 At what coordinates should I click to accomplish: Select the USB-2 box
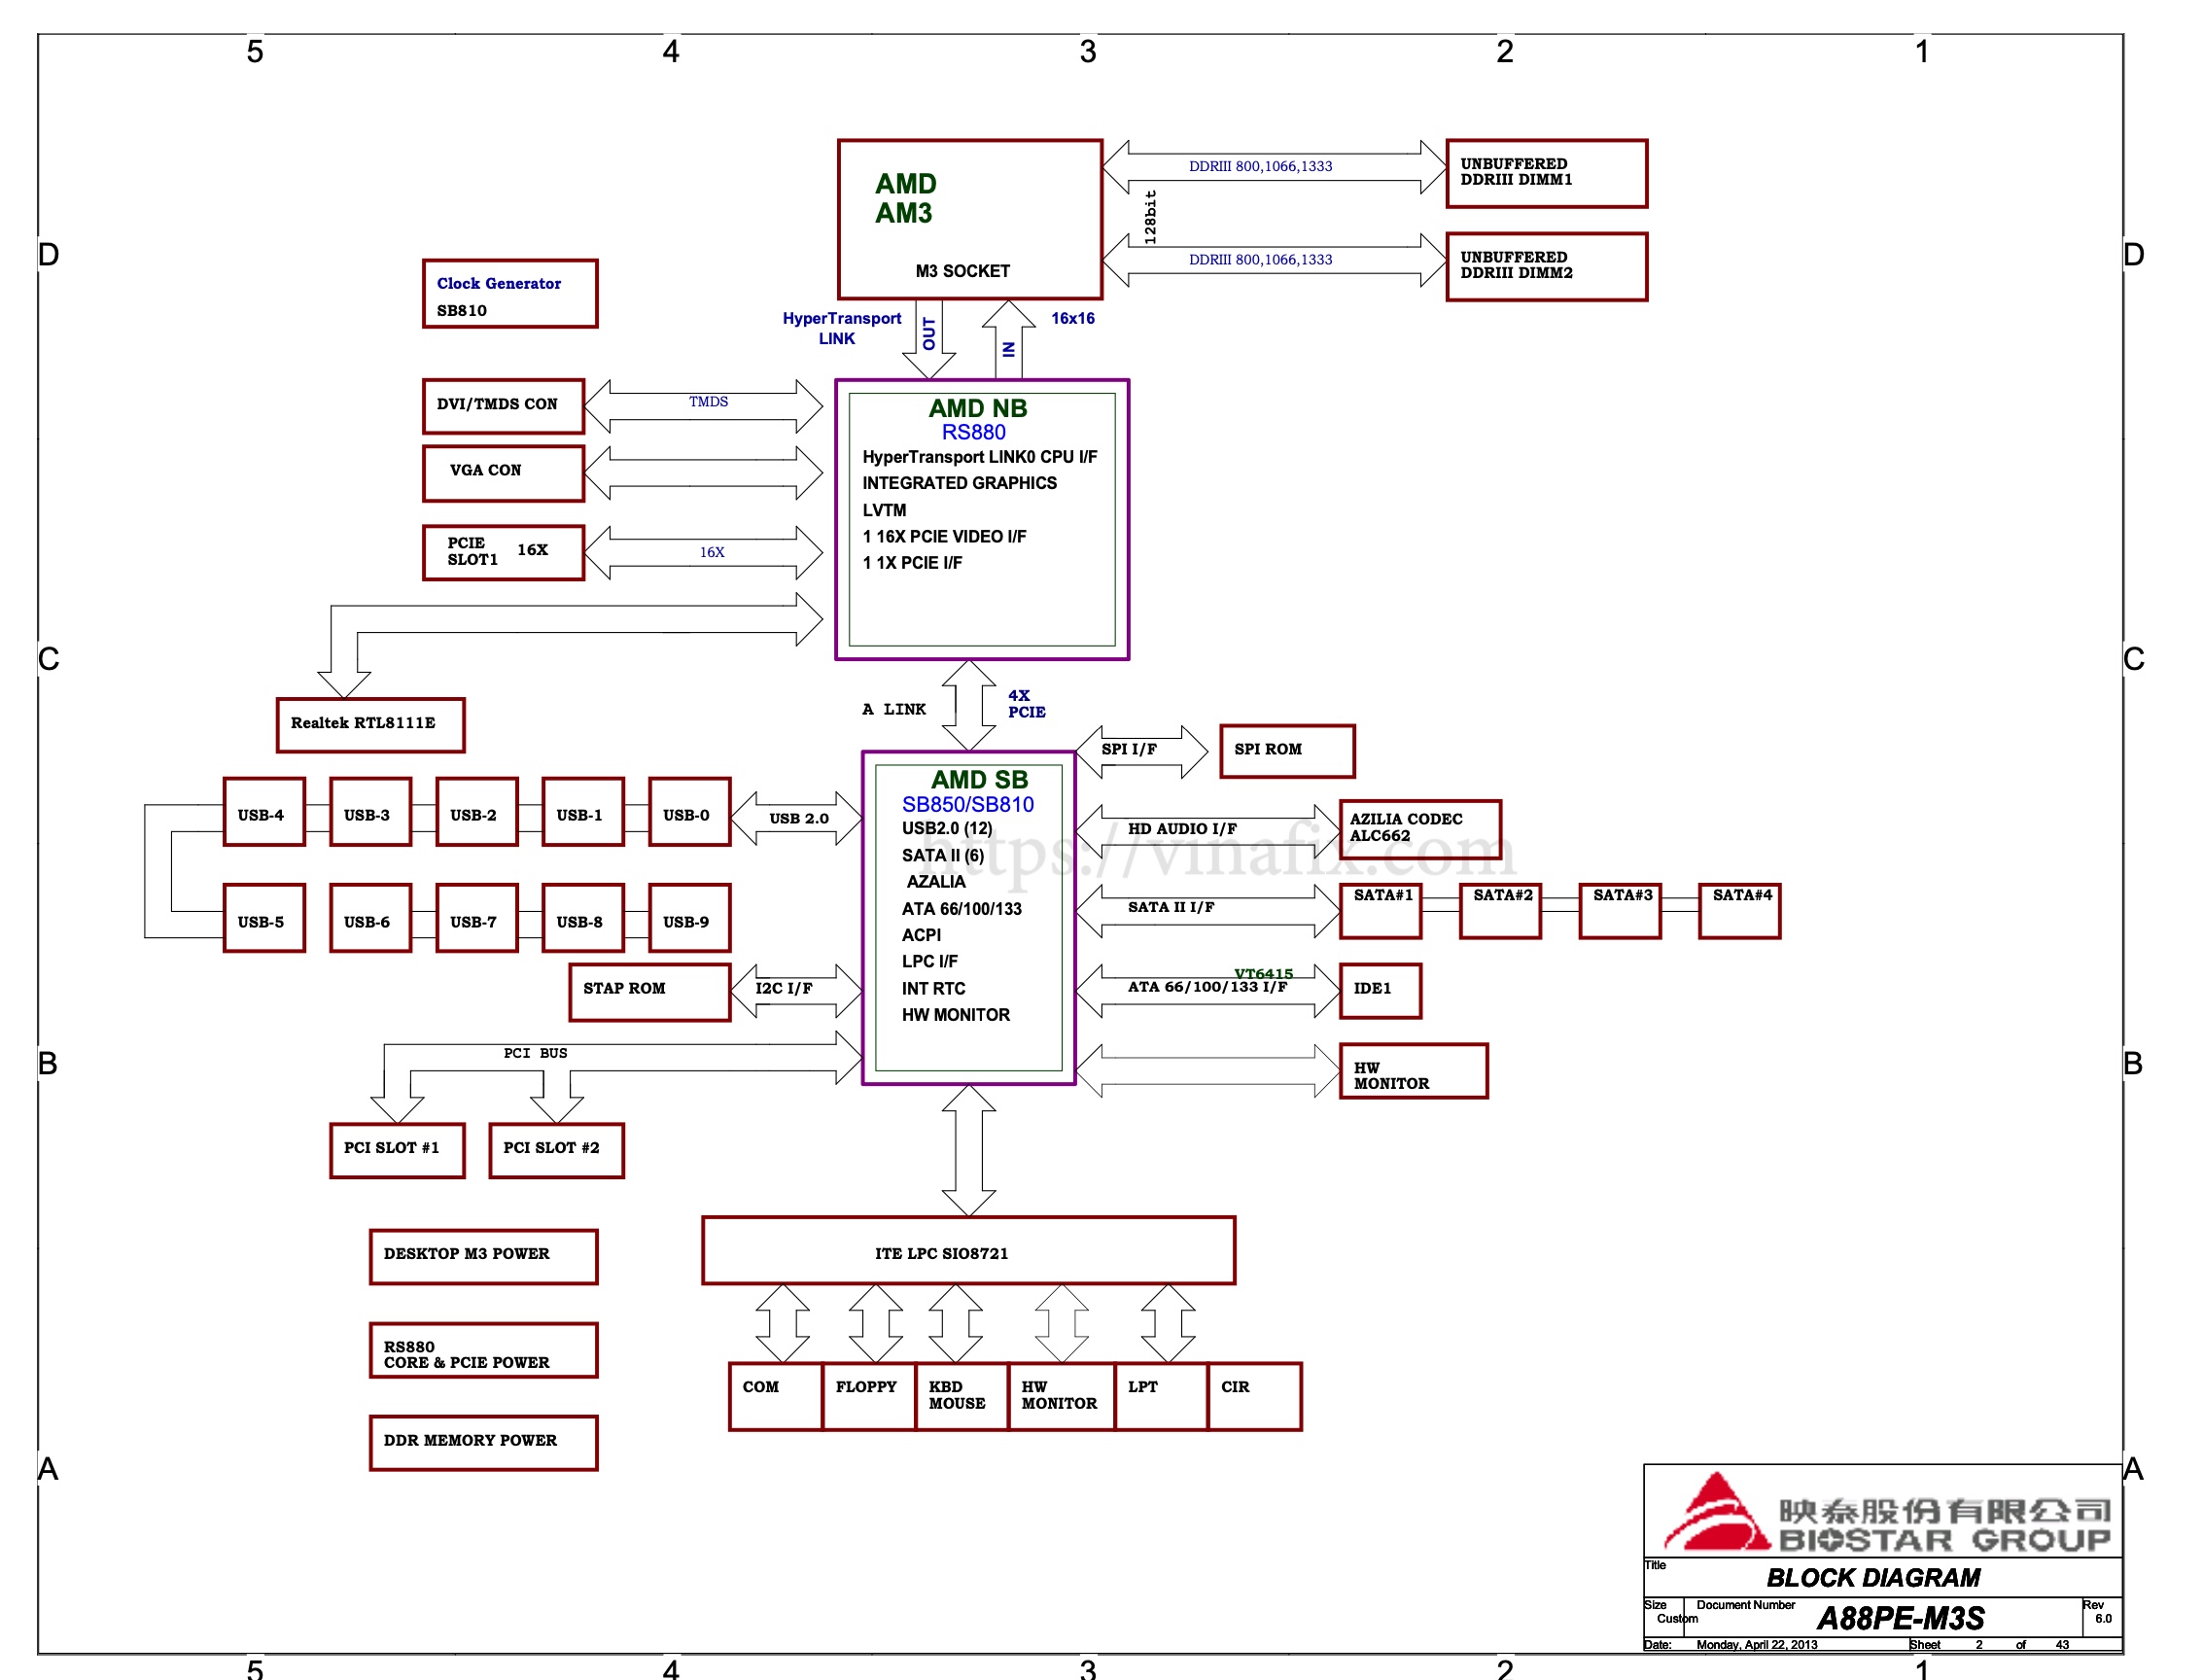477,811
